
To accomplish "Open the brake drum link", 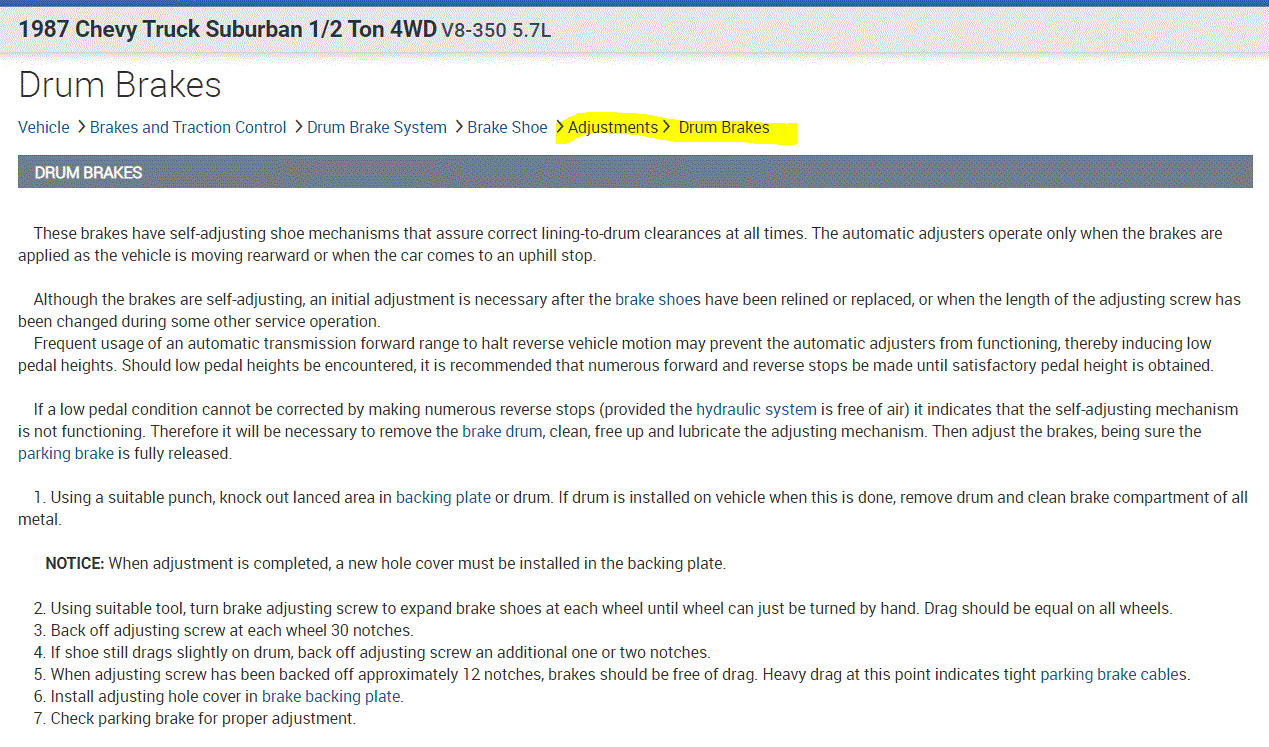I will [x=502, y=431].
